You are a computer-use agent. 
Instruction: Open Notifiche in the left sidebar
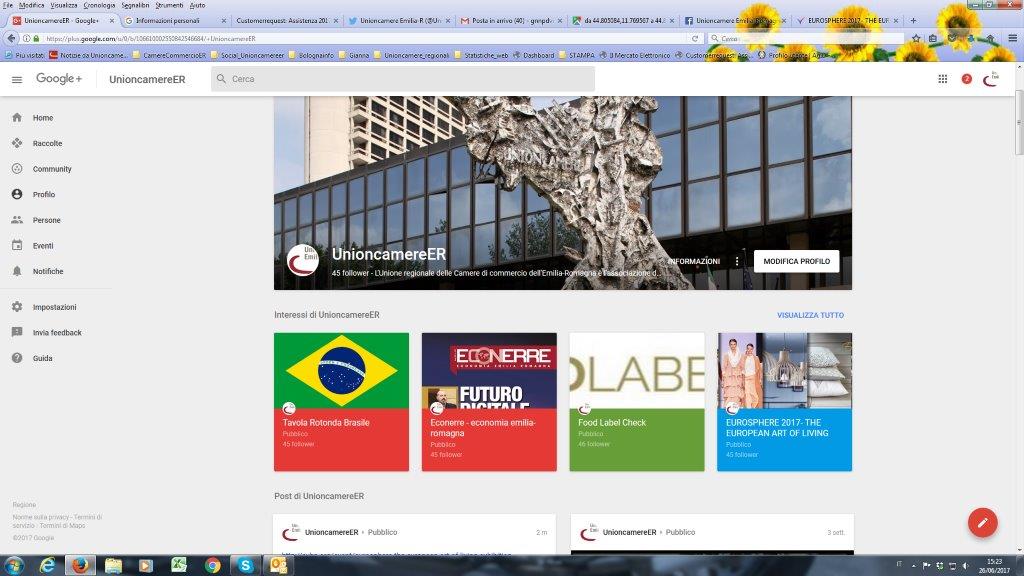47,271
